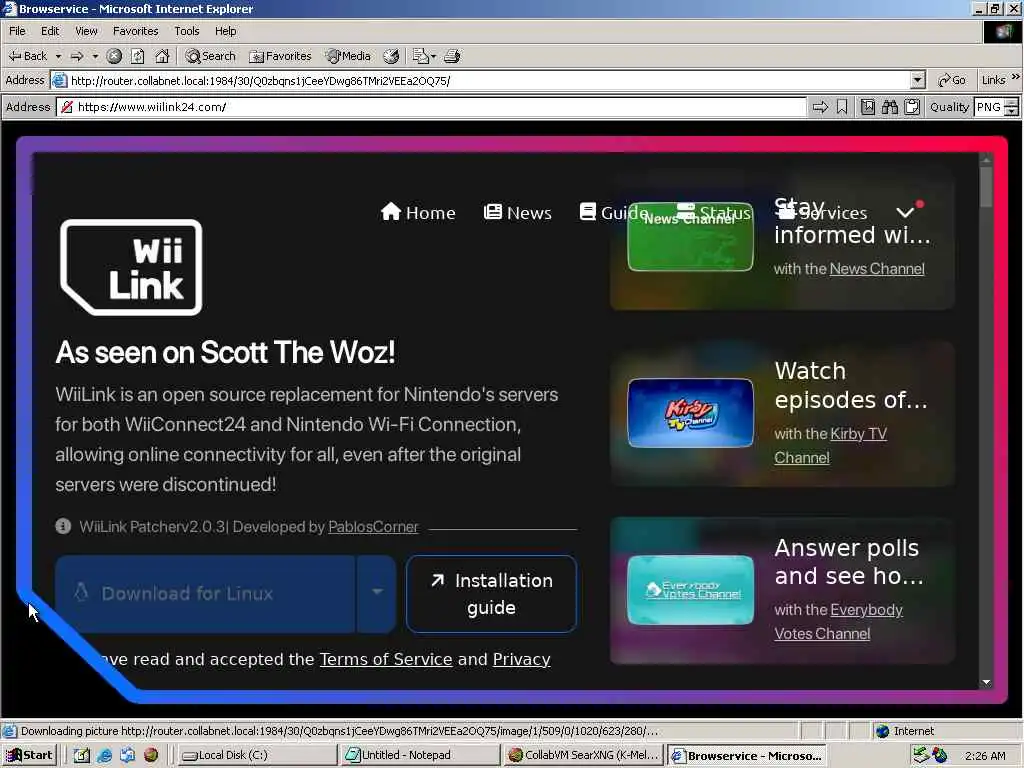Open News in WiiLink navigation

click(x=517, y=212)
